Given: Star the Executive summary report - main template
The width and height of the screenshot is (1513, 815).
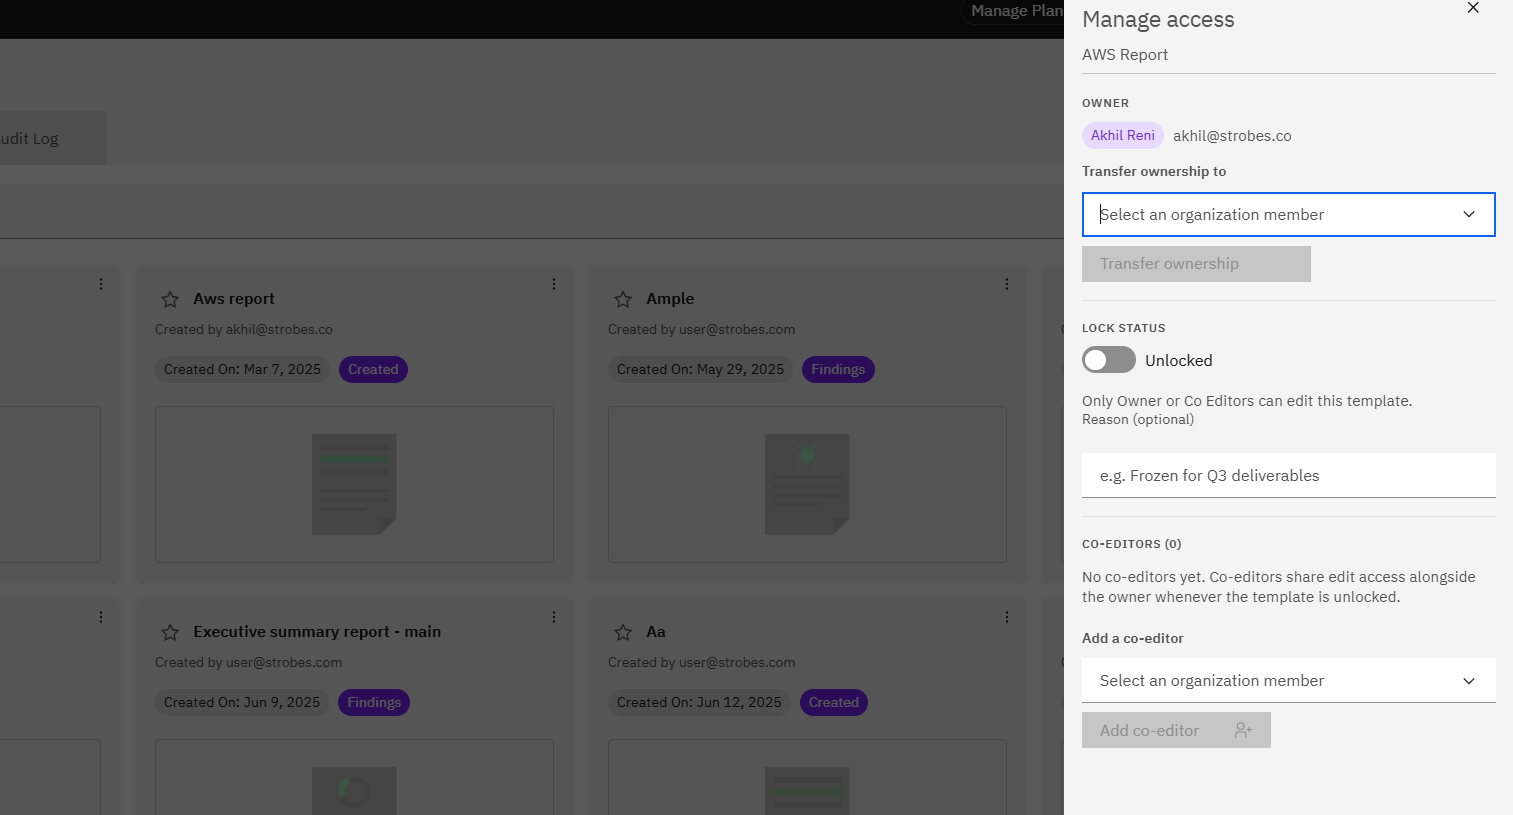Looking at the screenshot, I should tap(170, 632).
